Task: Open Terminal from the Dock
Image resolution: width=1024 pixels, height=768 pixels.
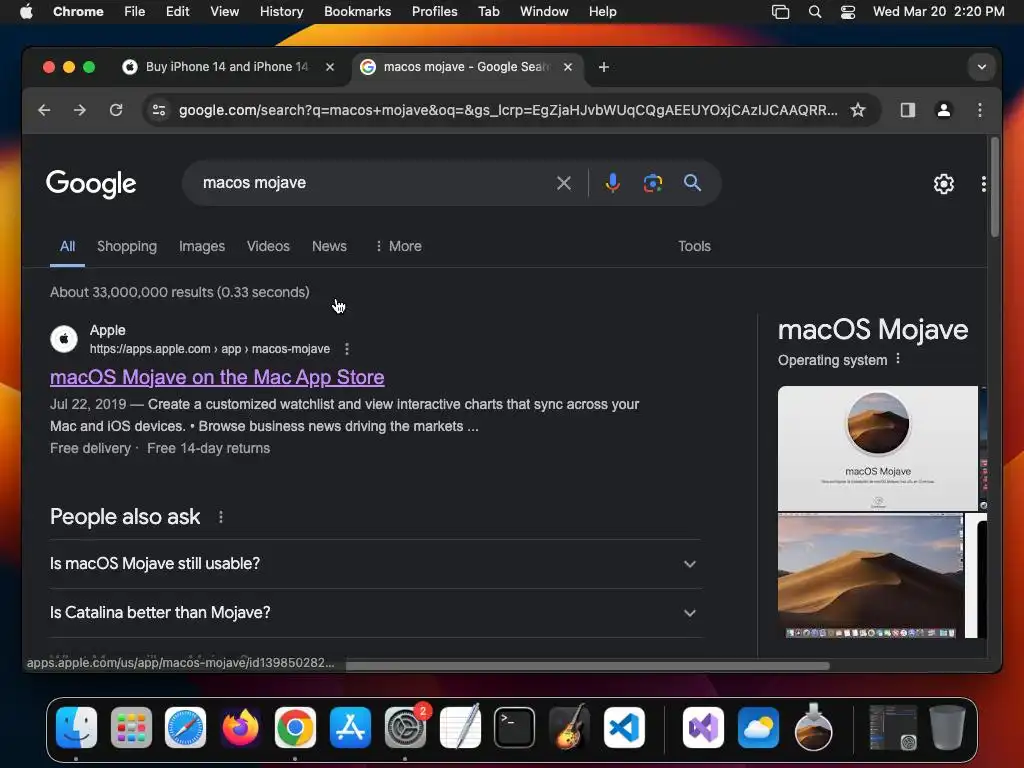Action: 515,728
